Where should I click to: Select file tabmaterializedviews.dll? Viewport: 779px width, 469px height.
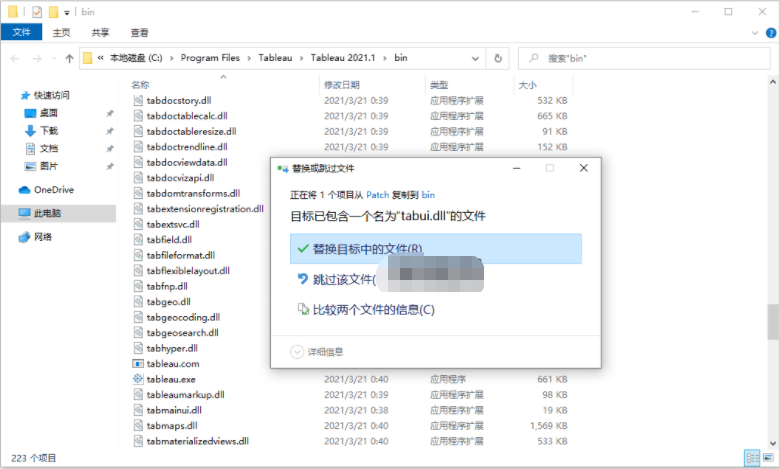tap(198, 441)
